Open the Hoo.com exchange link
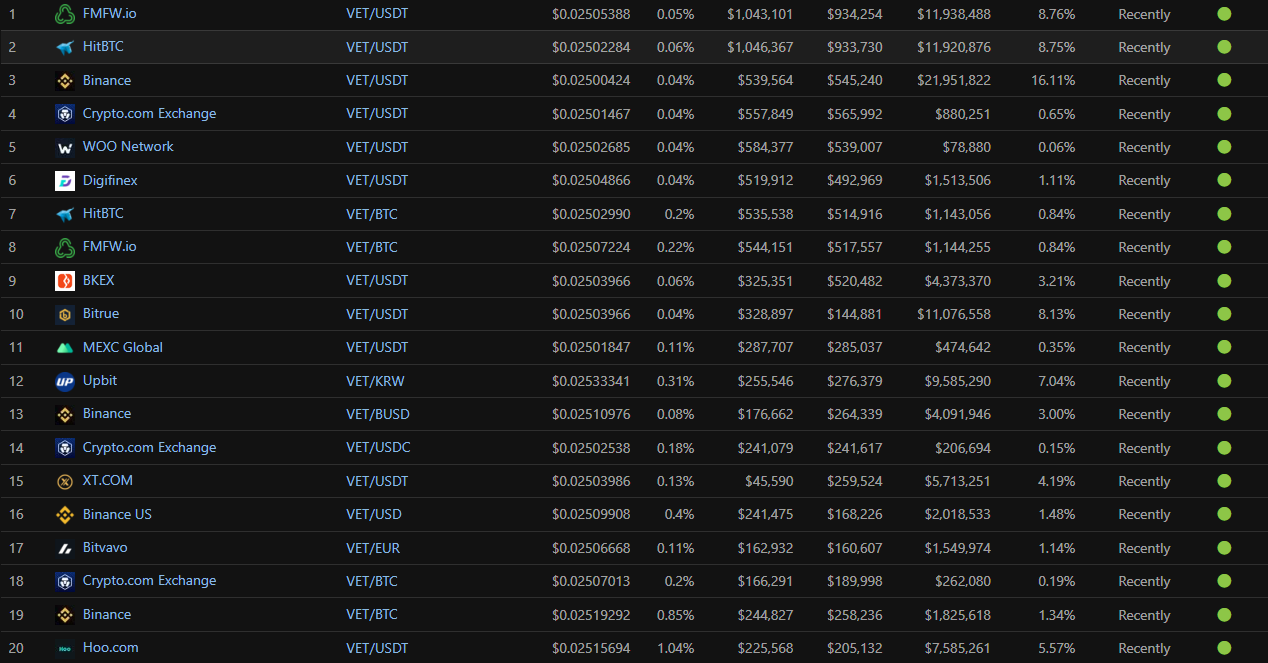The width and height of the screenshot is (1268, 663). click(111, 648)
